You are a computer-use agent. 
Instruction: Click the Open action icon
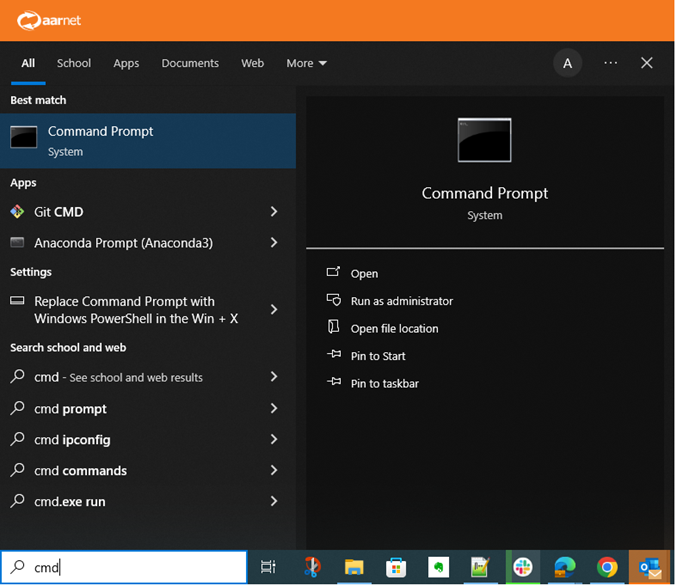pyautogui.click(x=333, y=272)
